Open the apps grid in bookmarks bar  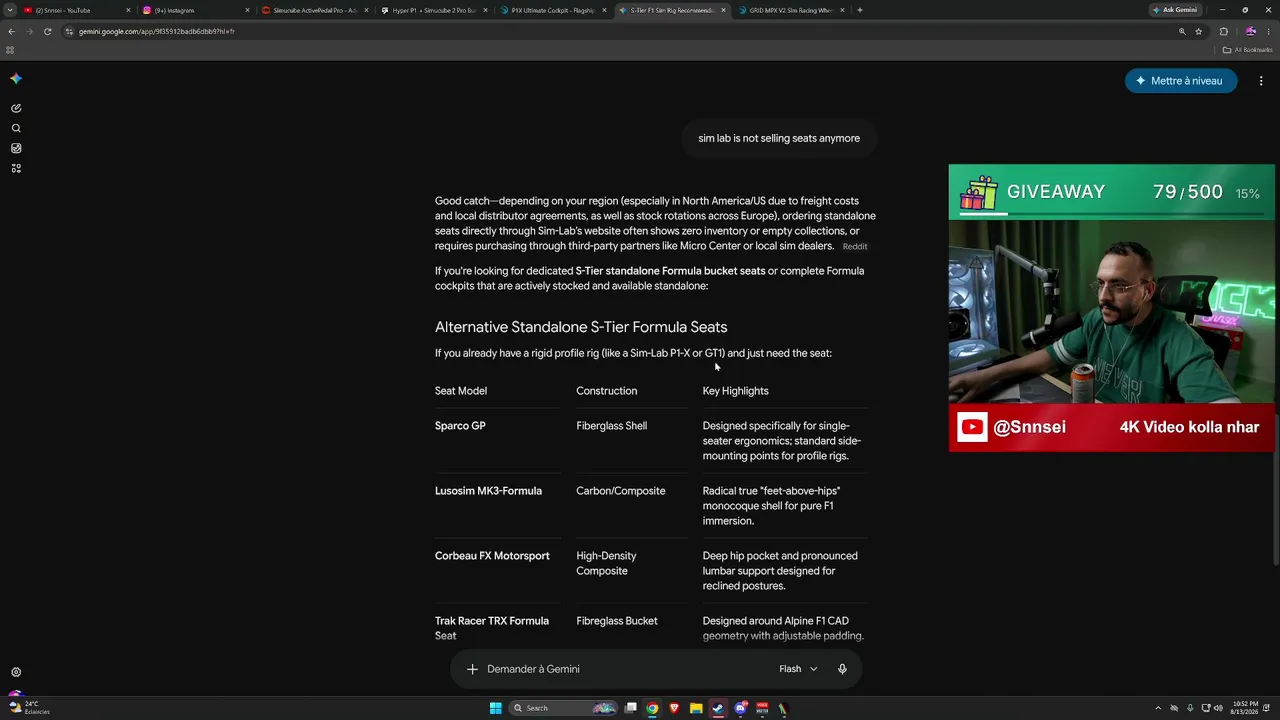click(x=10, y=50)
